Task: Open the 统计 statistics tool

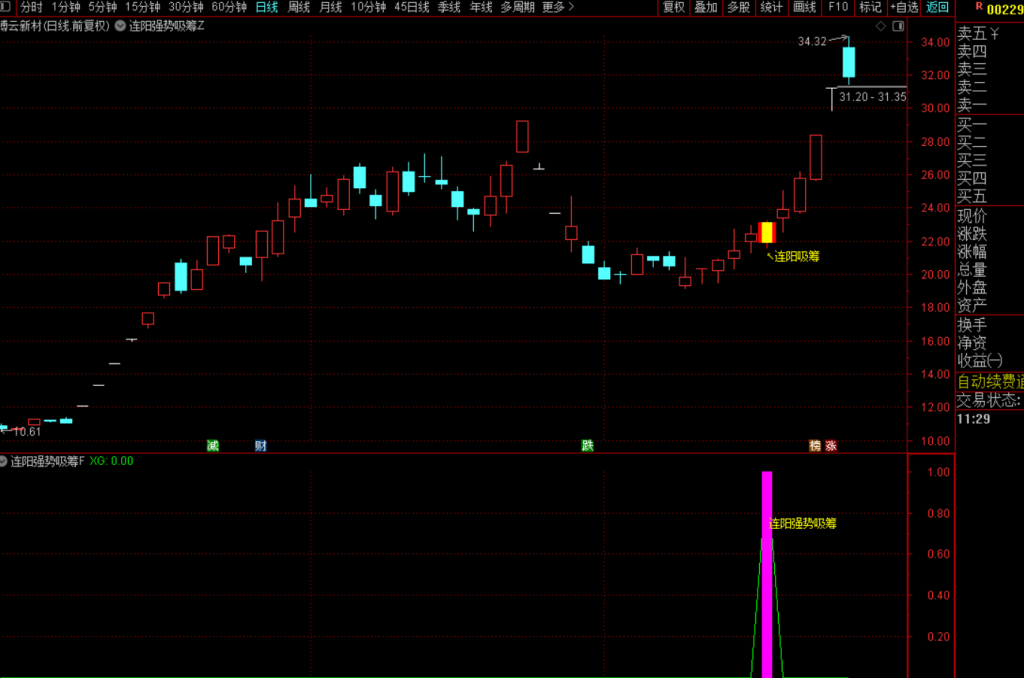Action: [771, 7]
